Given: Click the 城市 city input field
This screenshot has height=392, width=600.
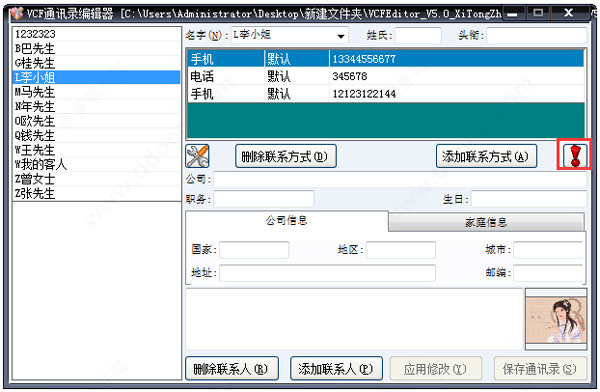Looking at the screenshot, I should point(548,250).
